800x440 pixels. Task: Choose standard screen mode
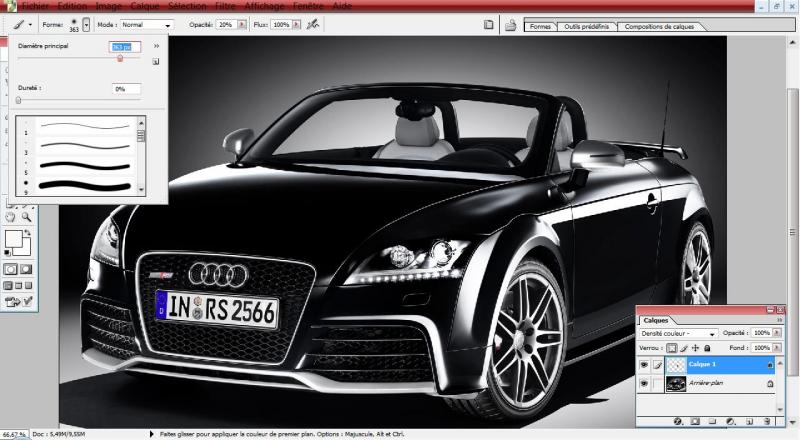tap(8, 285)
